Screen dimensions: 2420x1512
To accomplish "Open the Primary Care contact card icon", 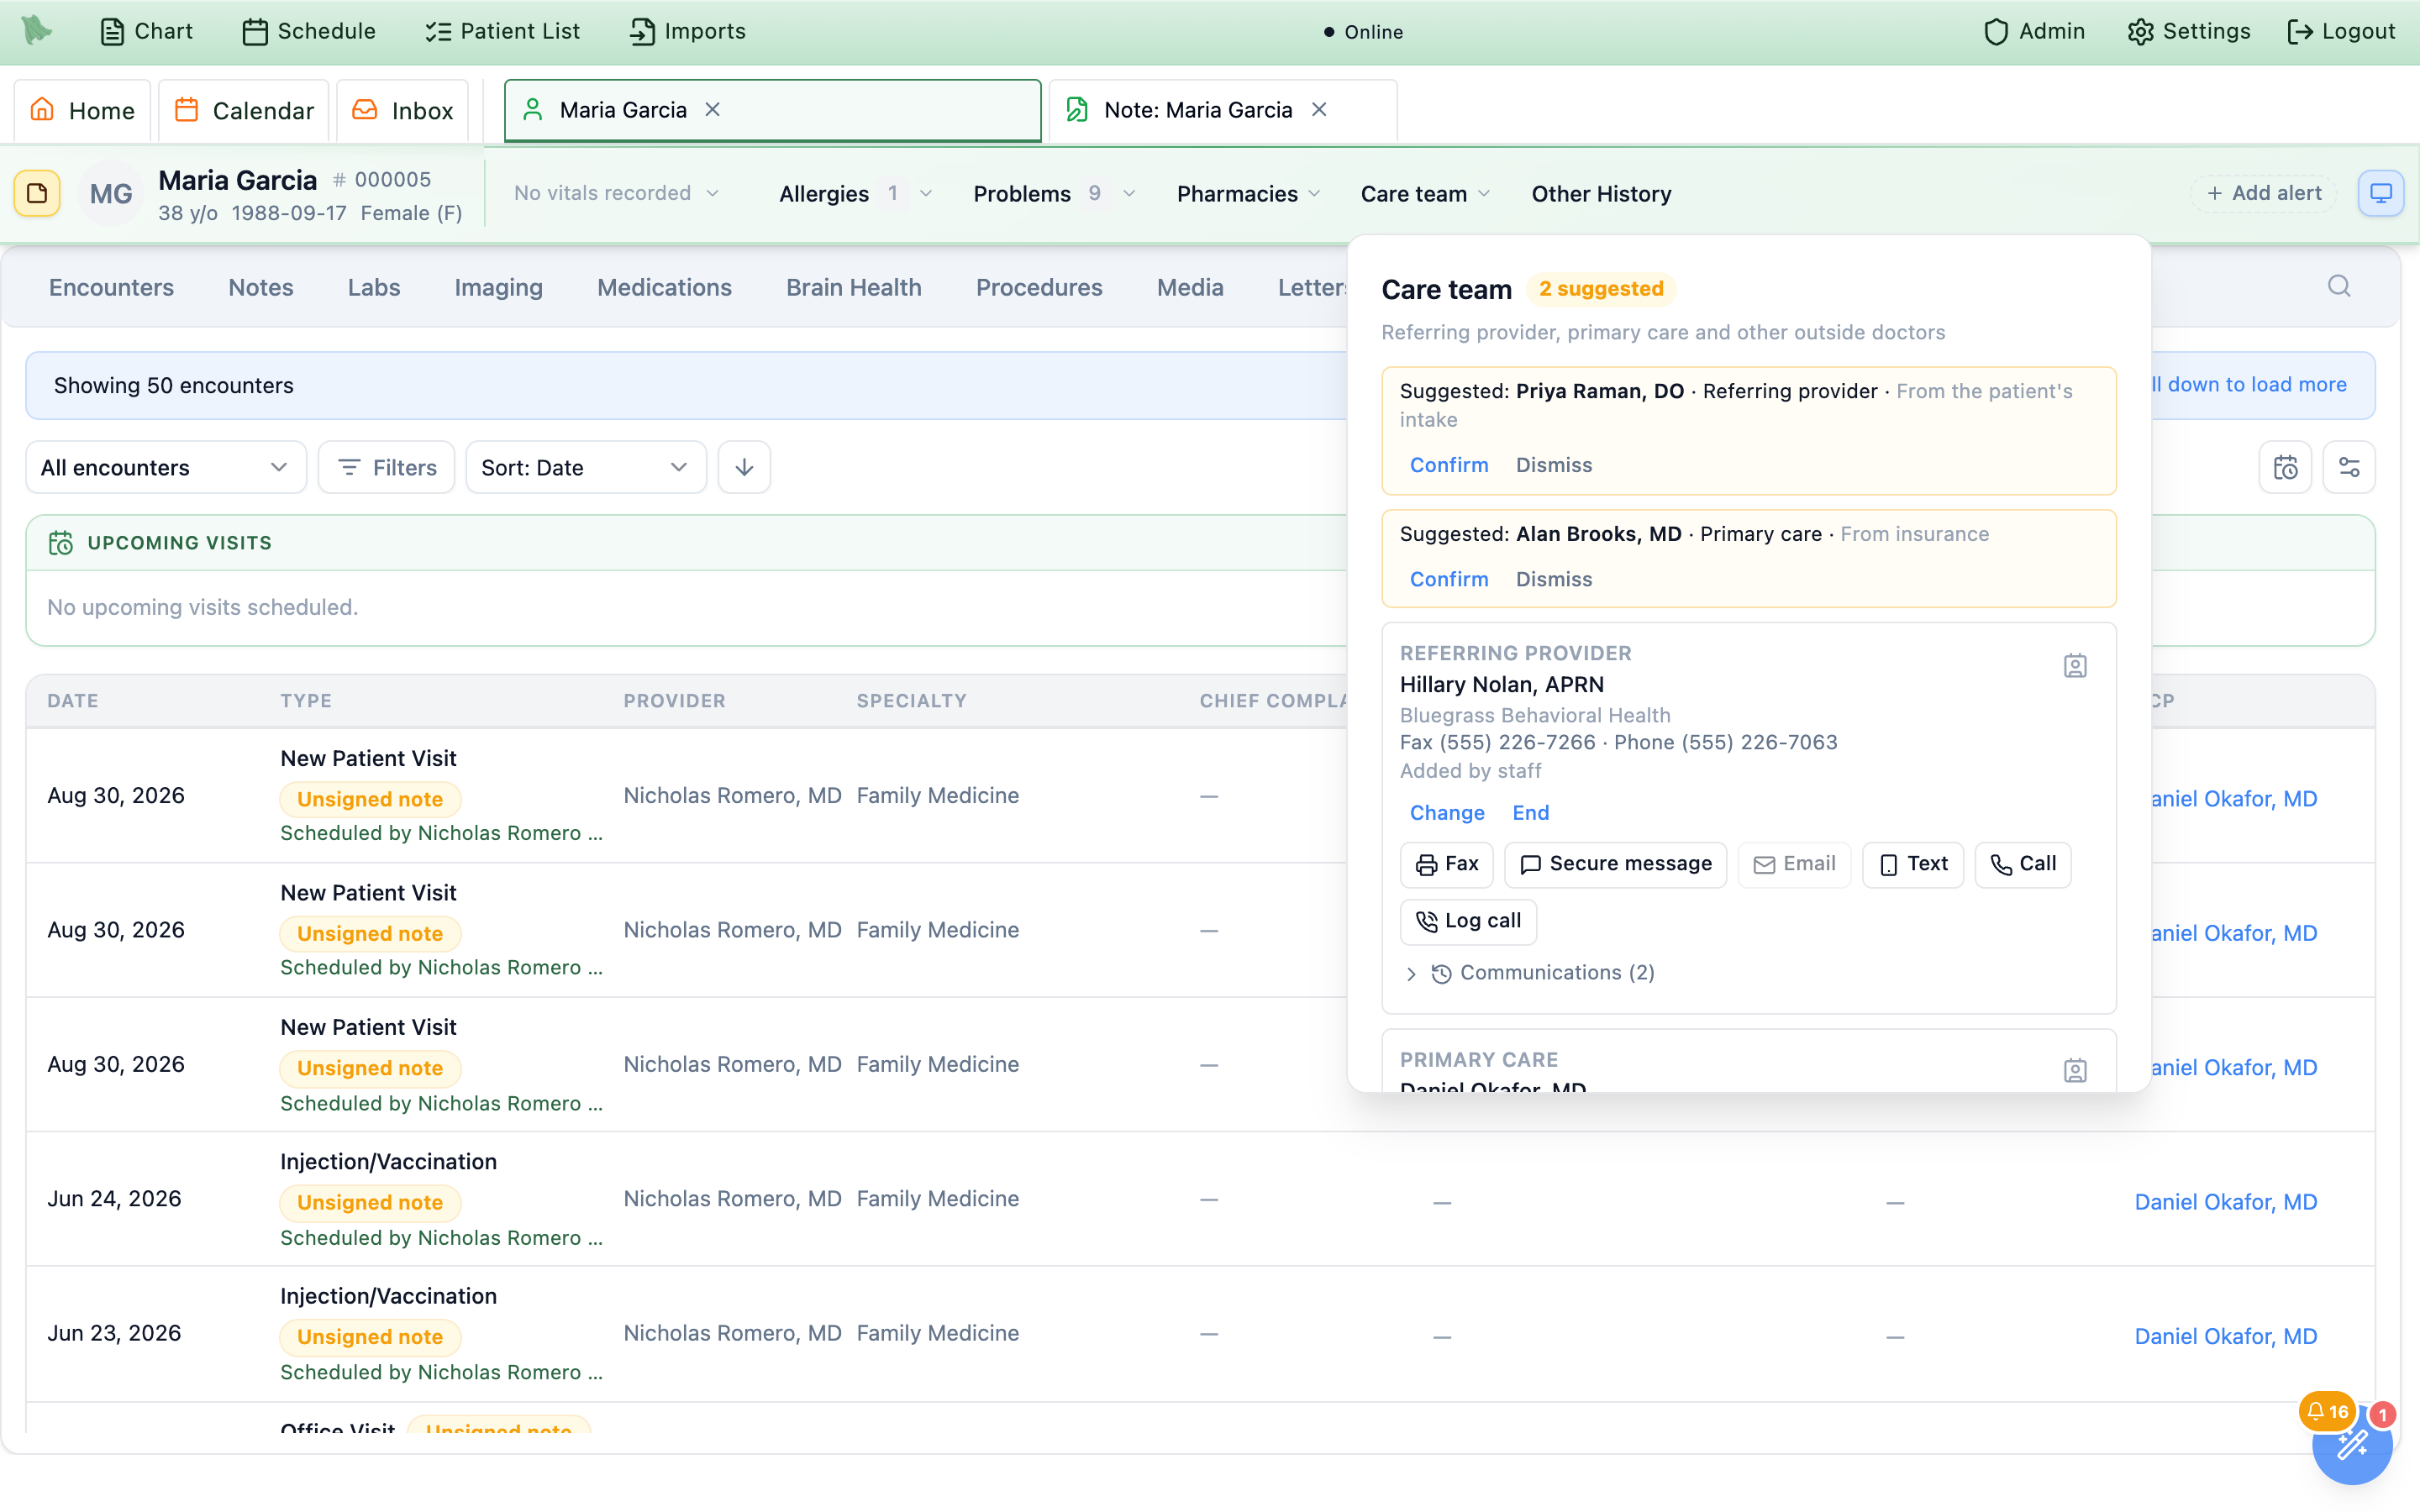I will (x=2075, y=1070).
